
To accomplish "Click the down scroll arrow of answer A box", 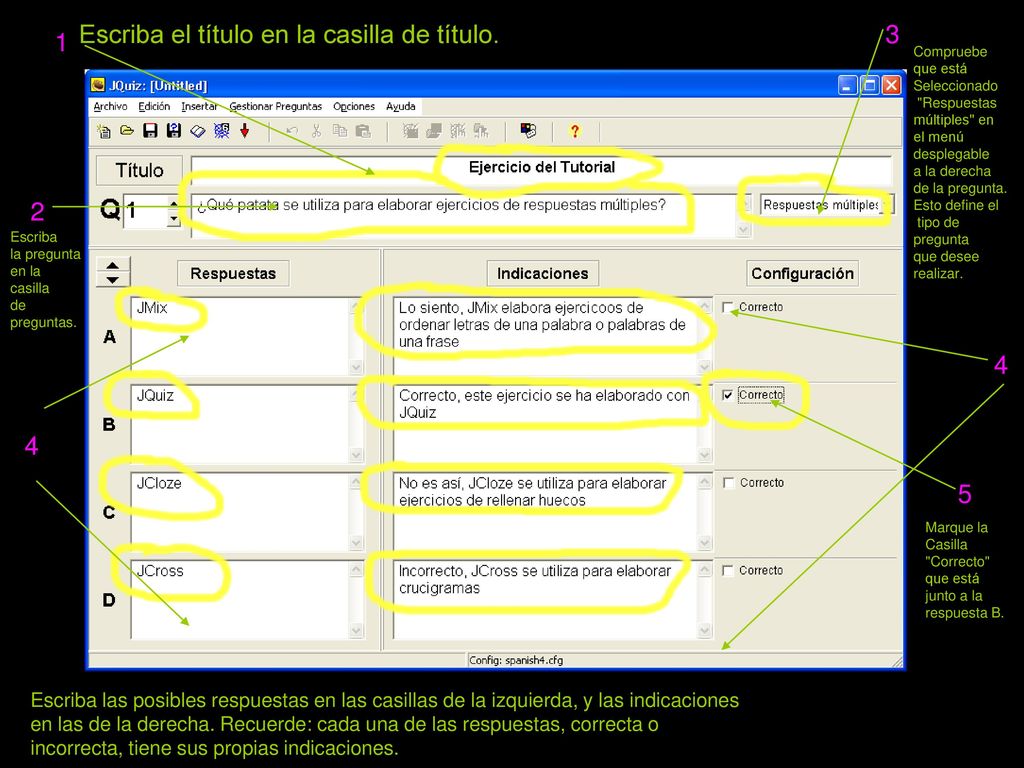I will click(x=356, y=367).
